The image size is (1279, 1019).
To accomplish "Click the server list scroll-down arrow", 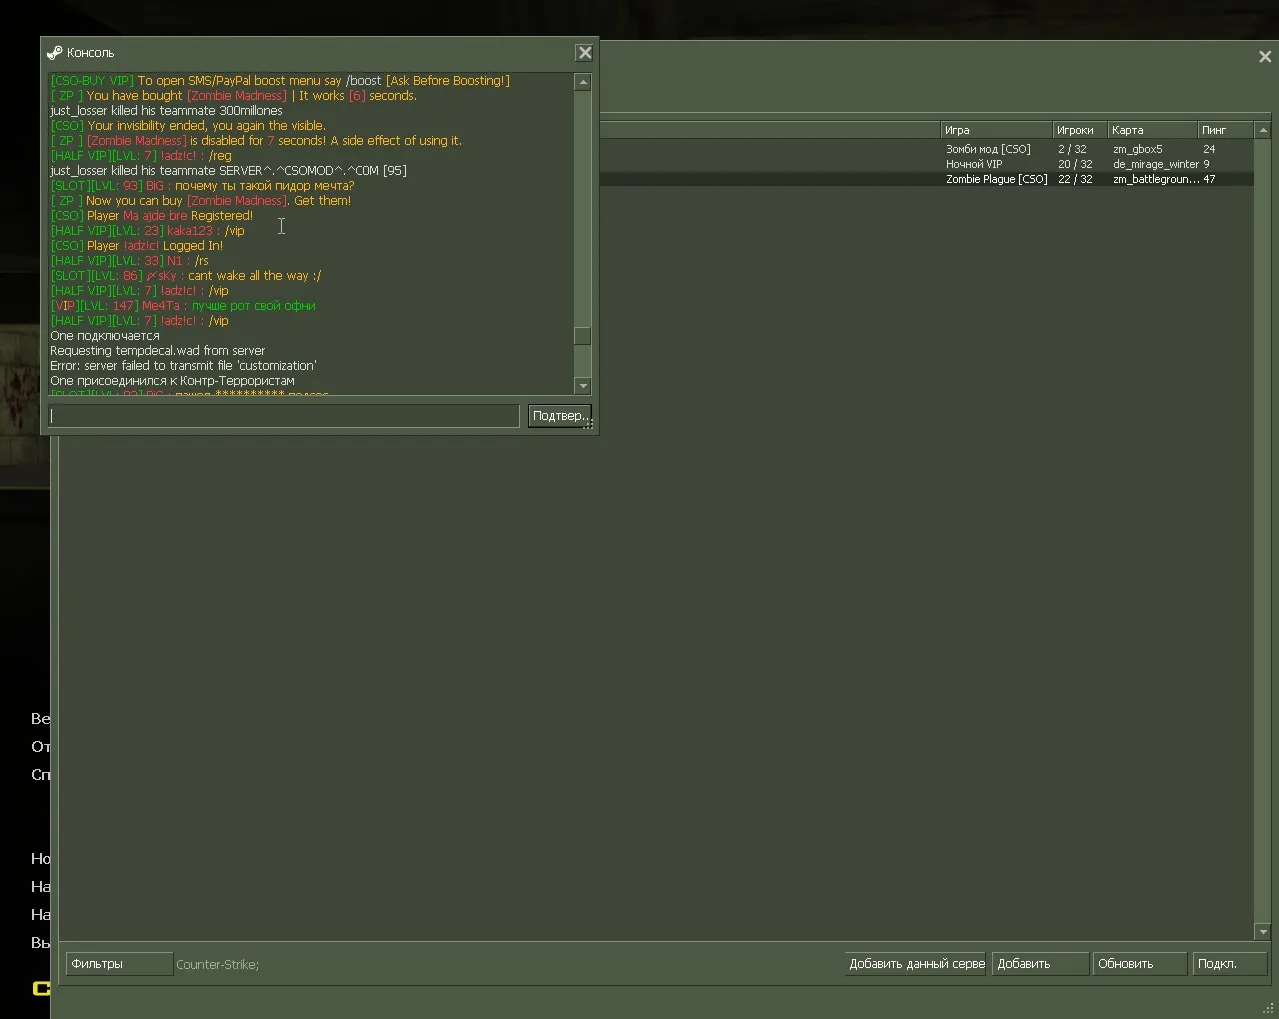I will [1263, 932].
